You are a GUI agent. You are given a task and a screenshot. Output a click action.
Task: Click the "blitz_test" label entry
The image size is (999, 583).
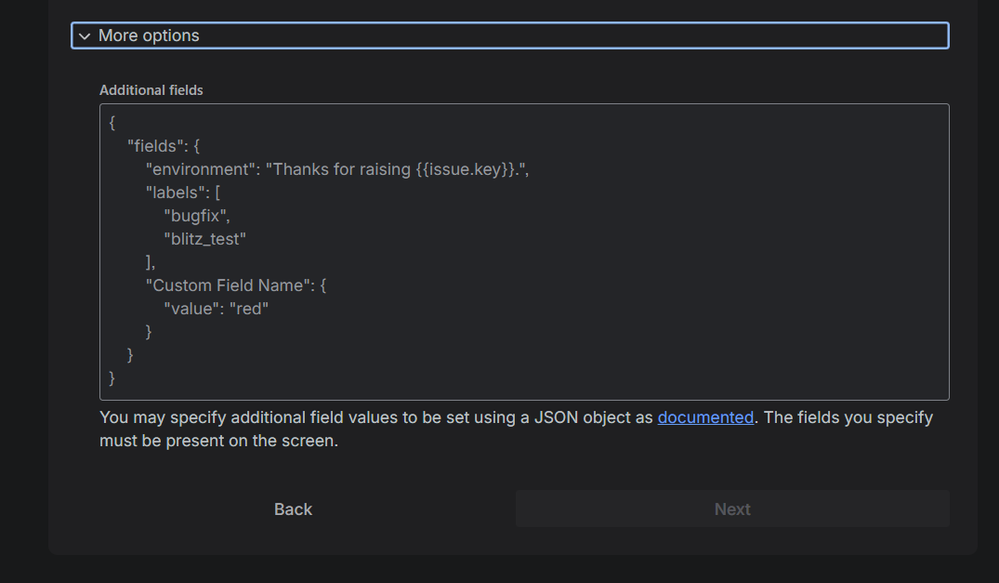click(x=205, y=239)
